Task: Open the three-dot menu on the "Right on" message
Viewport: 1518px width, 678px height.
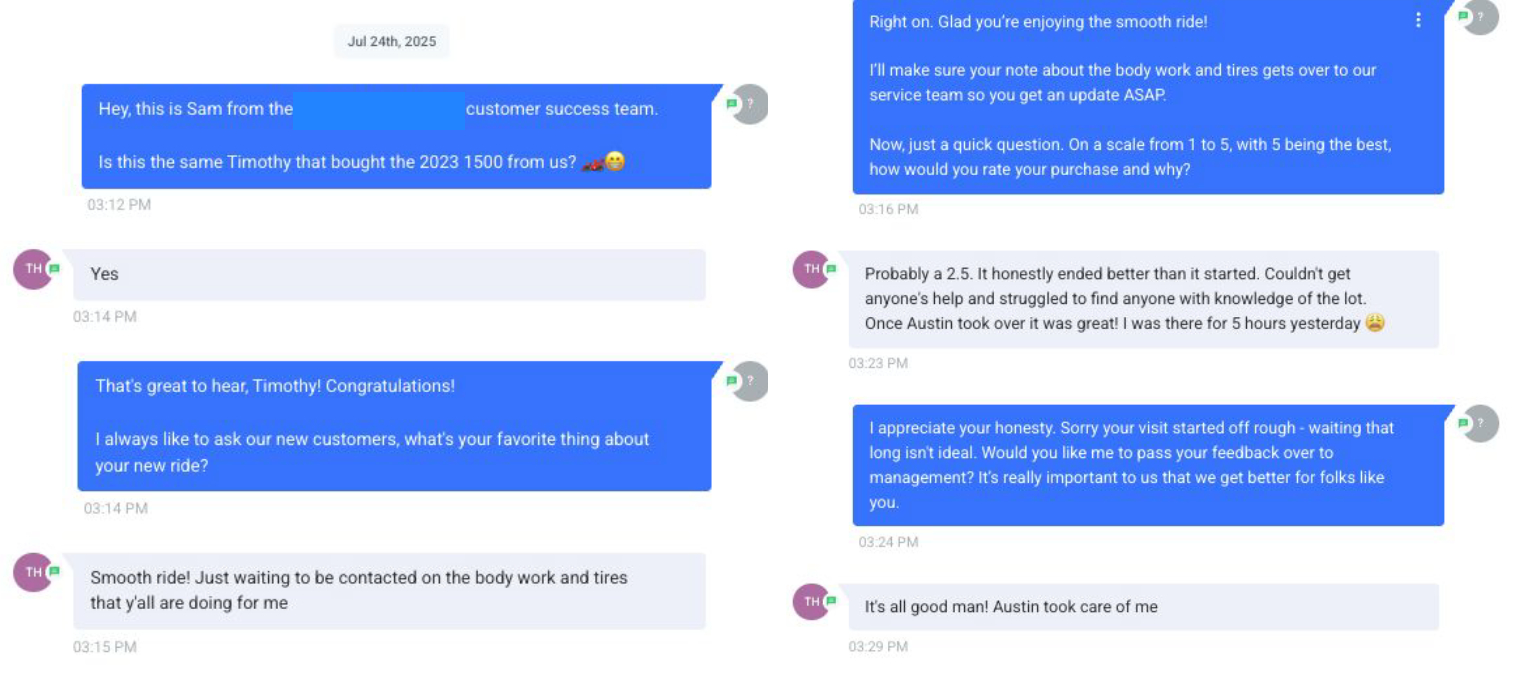Action: (1417, 20)
